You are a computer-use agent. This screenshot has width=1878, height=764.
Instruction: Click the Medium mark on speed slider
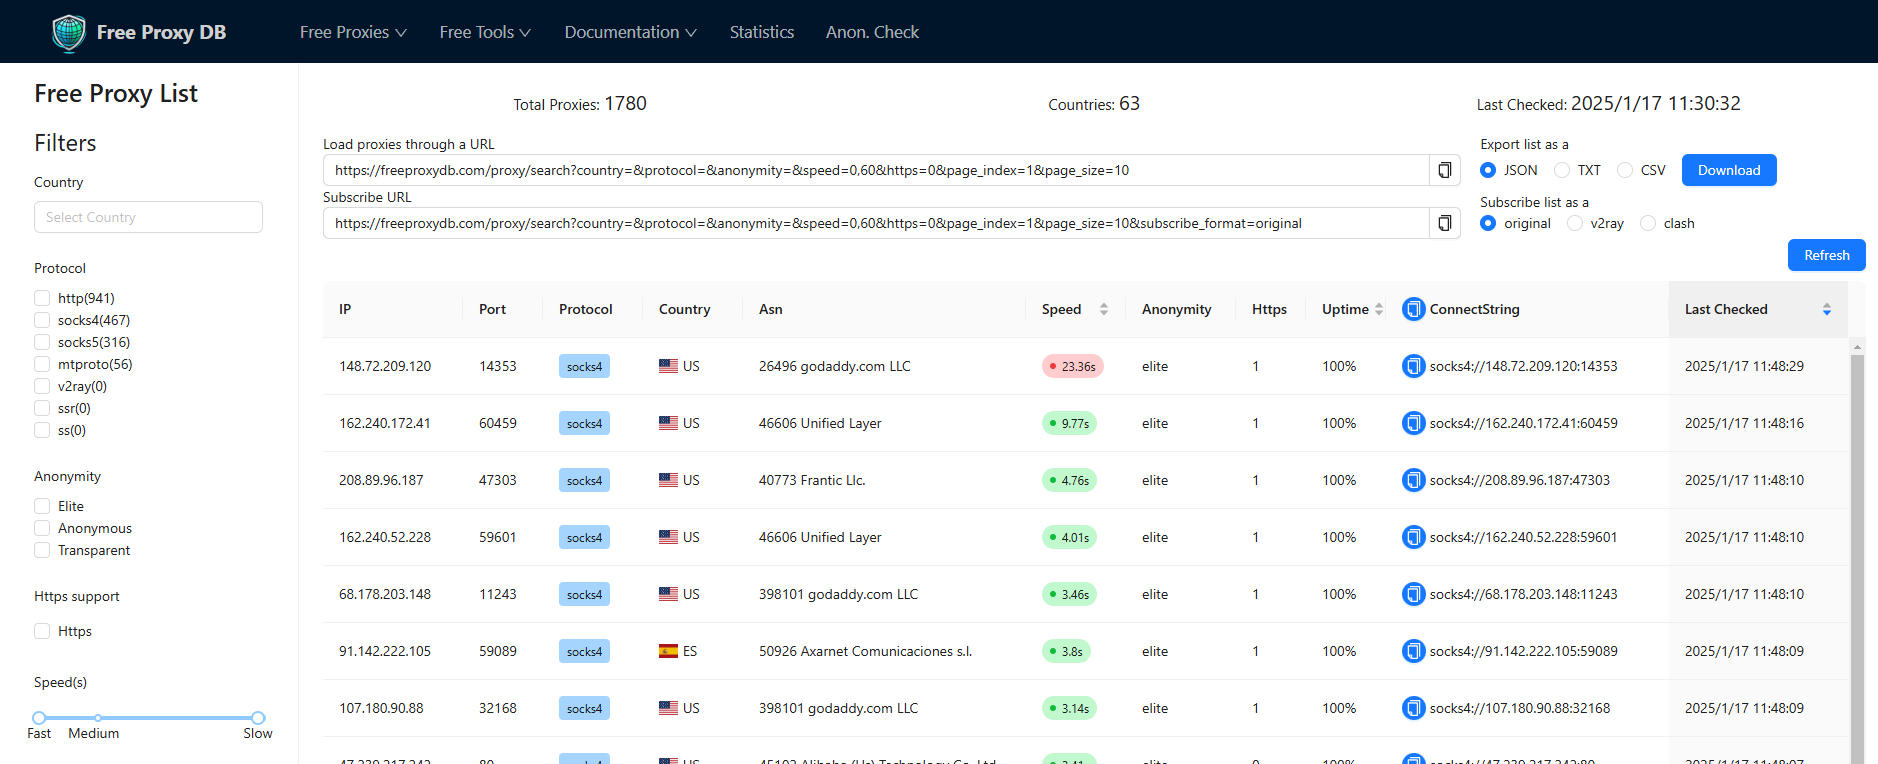[x=94, y=733]
